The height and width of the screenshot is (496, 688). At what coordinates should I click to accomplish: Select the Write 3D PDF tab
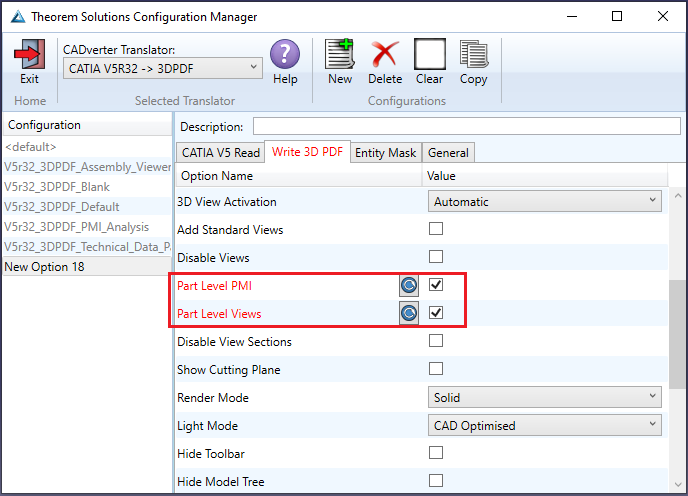(307, 152)
